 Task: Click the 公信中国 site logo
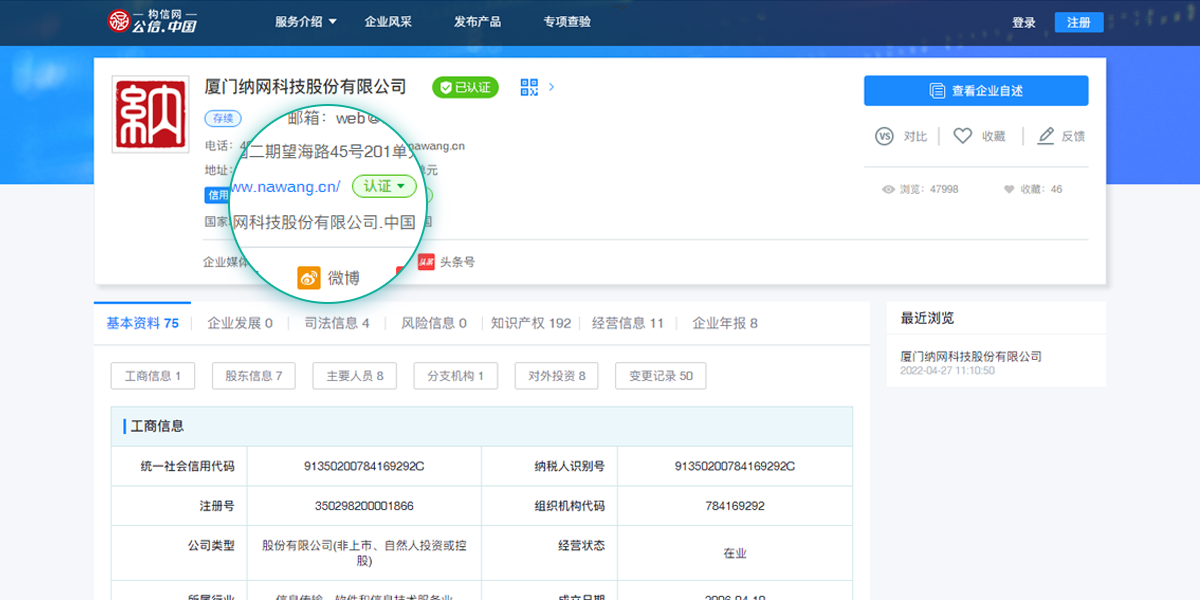152,21
